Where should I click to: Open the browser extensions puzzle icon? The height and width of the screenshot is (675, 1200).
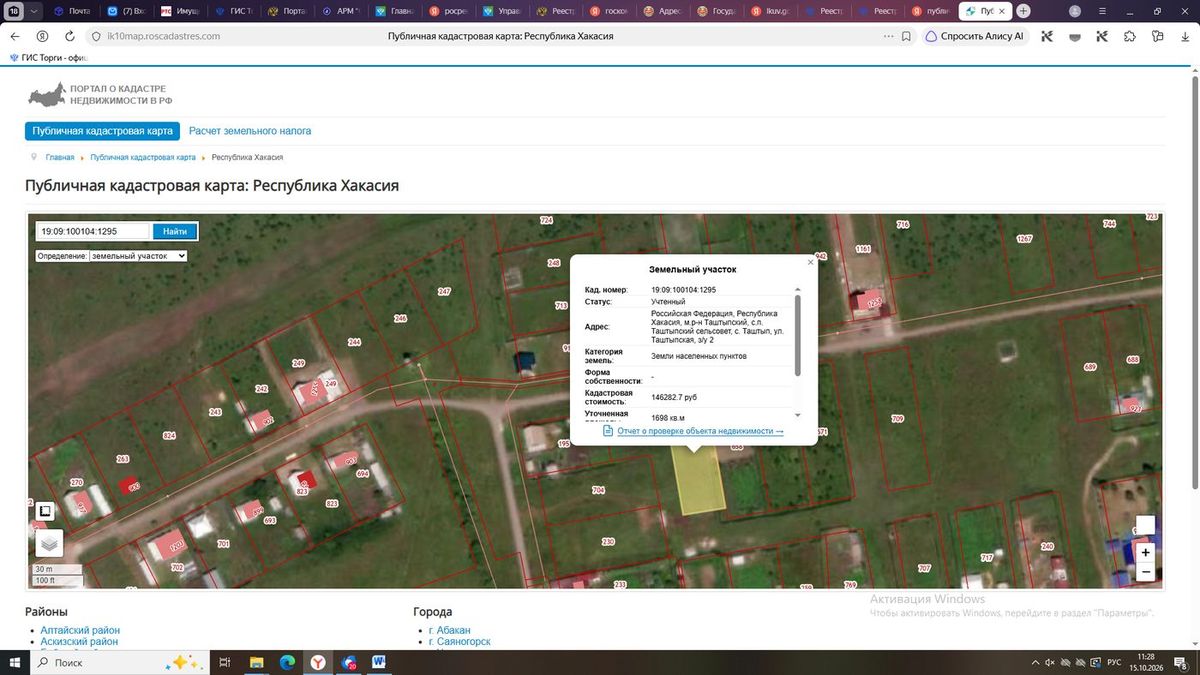point(1130,36)
